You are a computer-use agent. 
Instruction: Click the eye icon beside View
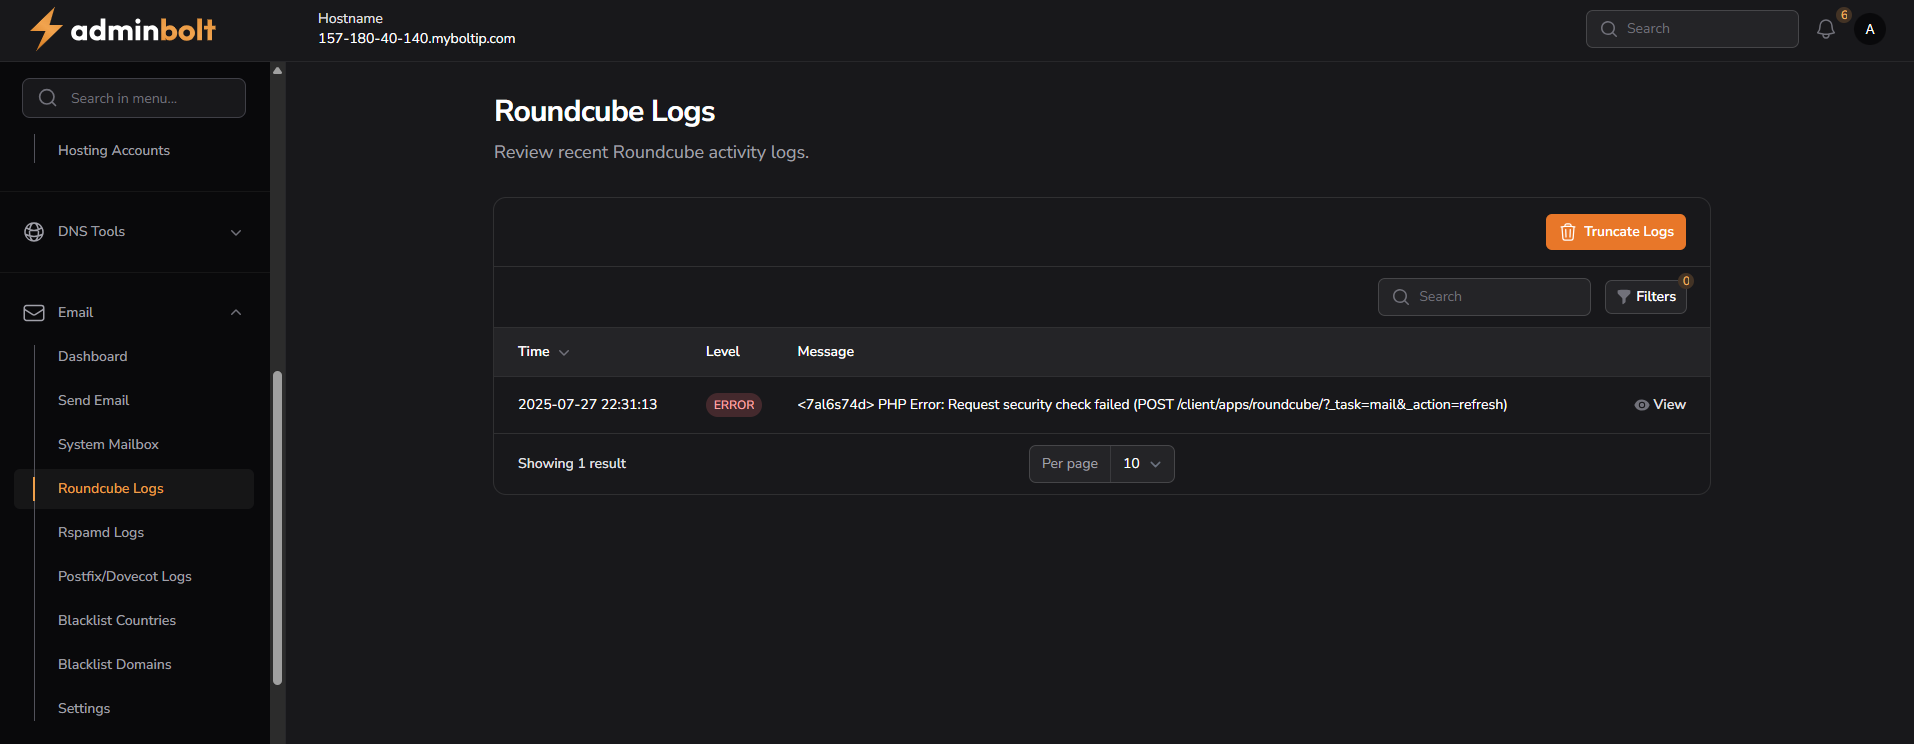pyautogui.click(x=1642, y=405)
